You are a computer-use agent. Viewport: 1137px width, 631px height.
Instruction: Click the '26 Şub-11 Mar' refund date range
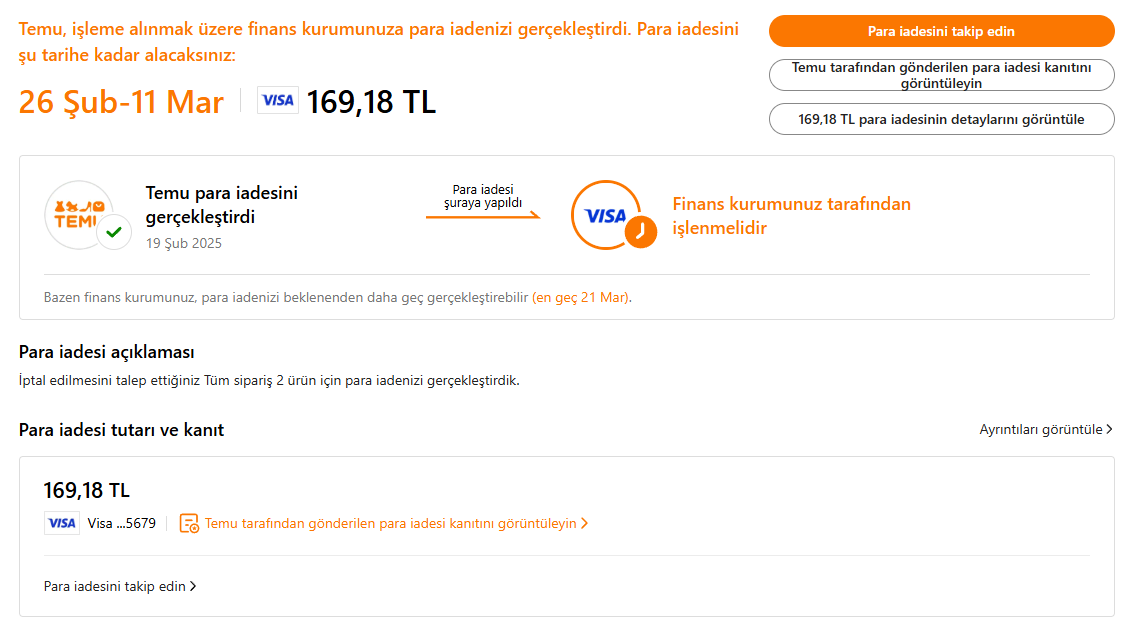coord(121,102)
